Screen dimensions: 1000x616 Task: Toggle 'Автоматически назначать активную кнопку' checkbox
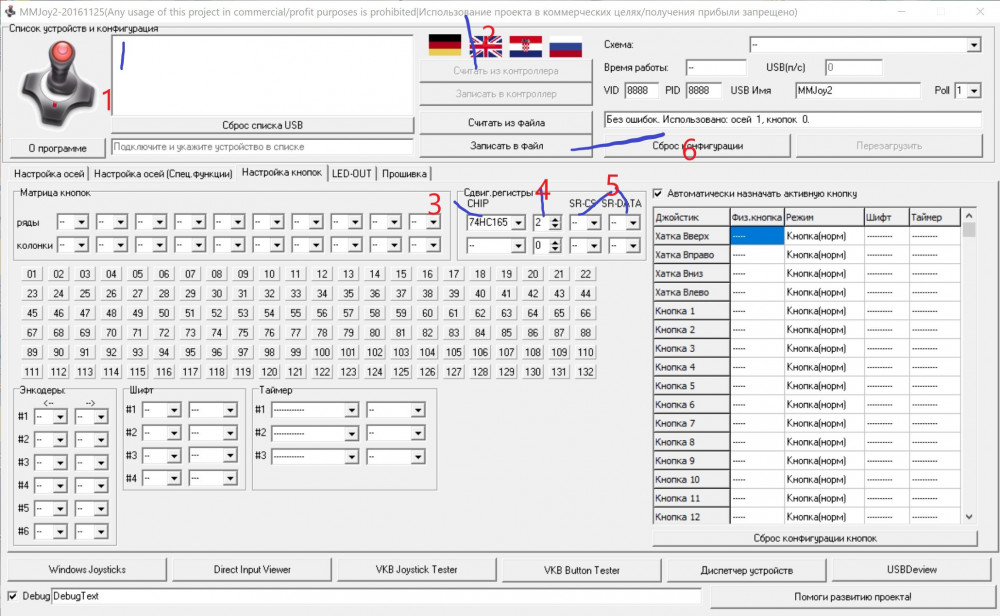coord(658,193)
